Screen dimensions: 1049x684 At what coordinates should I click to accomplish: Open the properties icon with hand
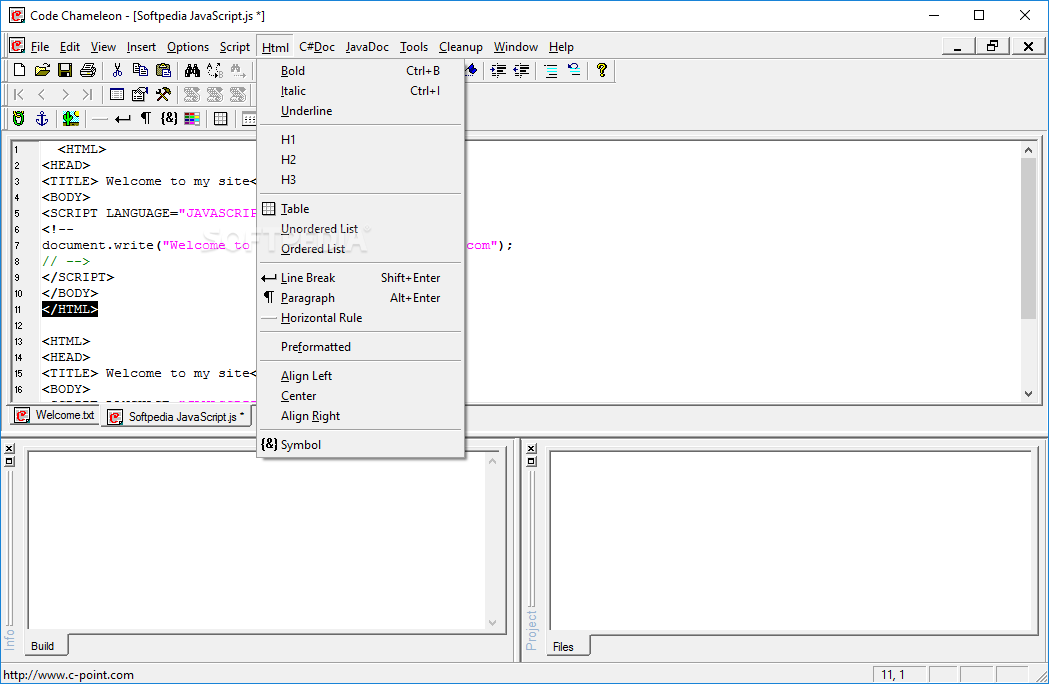pos(140,94)
